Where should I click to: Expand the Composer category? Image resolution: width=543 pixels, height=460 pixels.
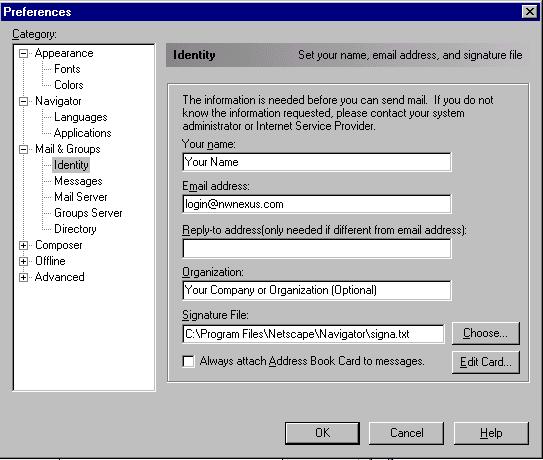pyautogui.click(x=24, y=245)
